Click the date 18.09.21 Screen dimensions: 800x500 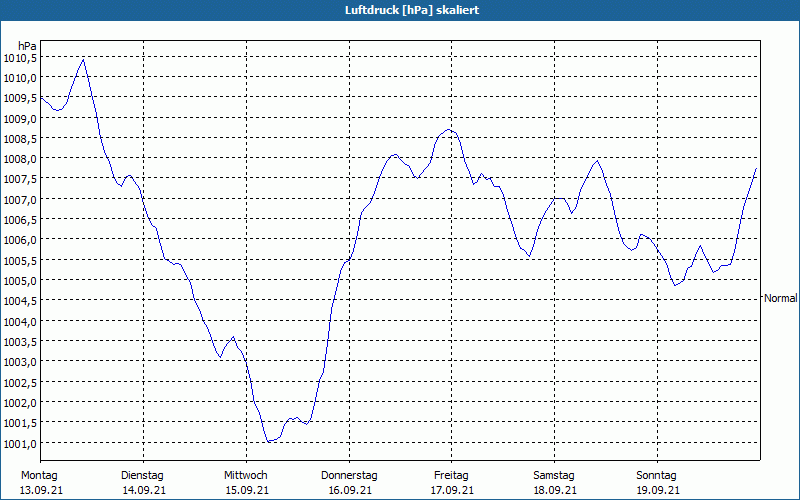555,491
